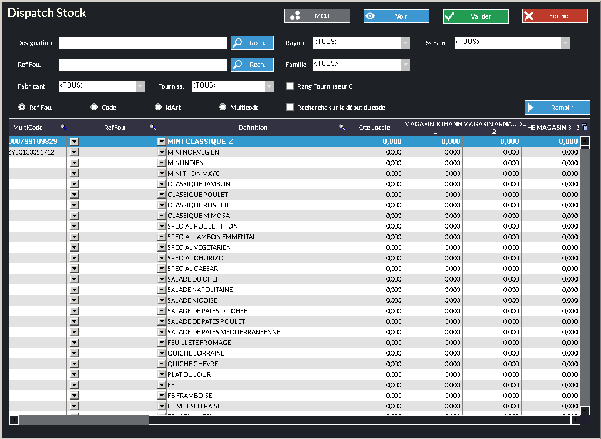Select the MINI CLASSIQUE 2 row

250,142
